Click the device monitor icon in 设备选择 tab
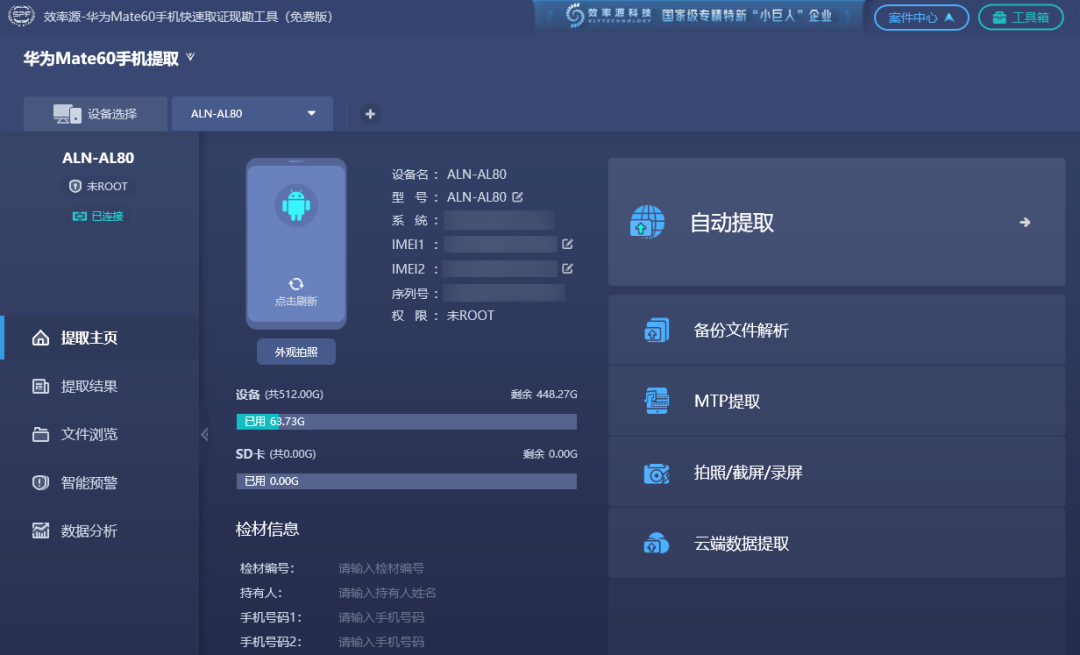The width and height of the screenshot is (1080, 655). [x=67, y=114]
